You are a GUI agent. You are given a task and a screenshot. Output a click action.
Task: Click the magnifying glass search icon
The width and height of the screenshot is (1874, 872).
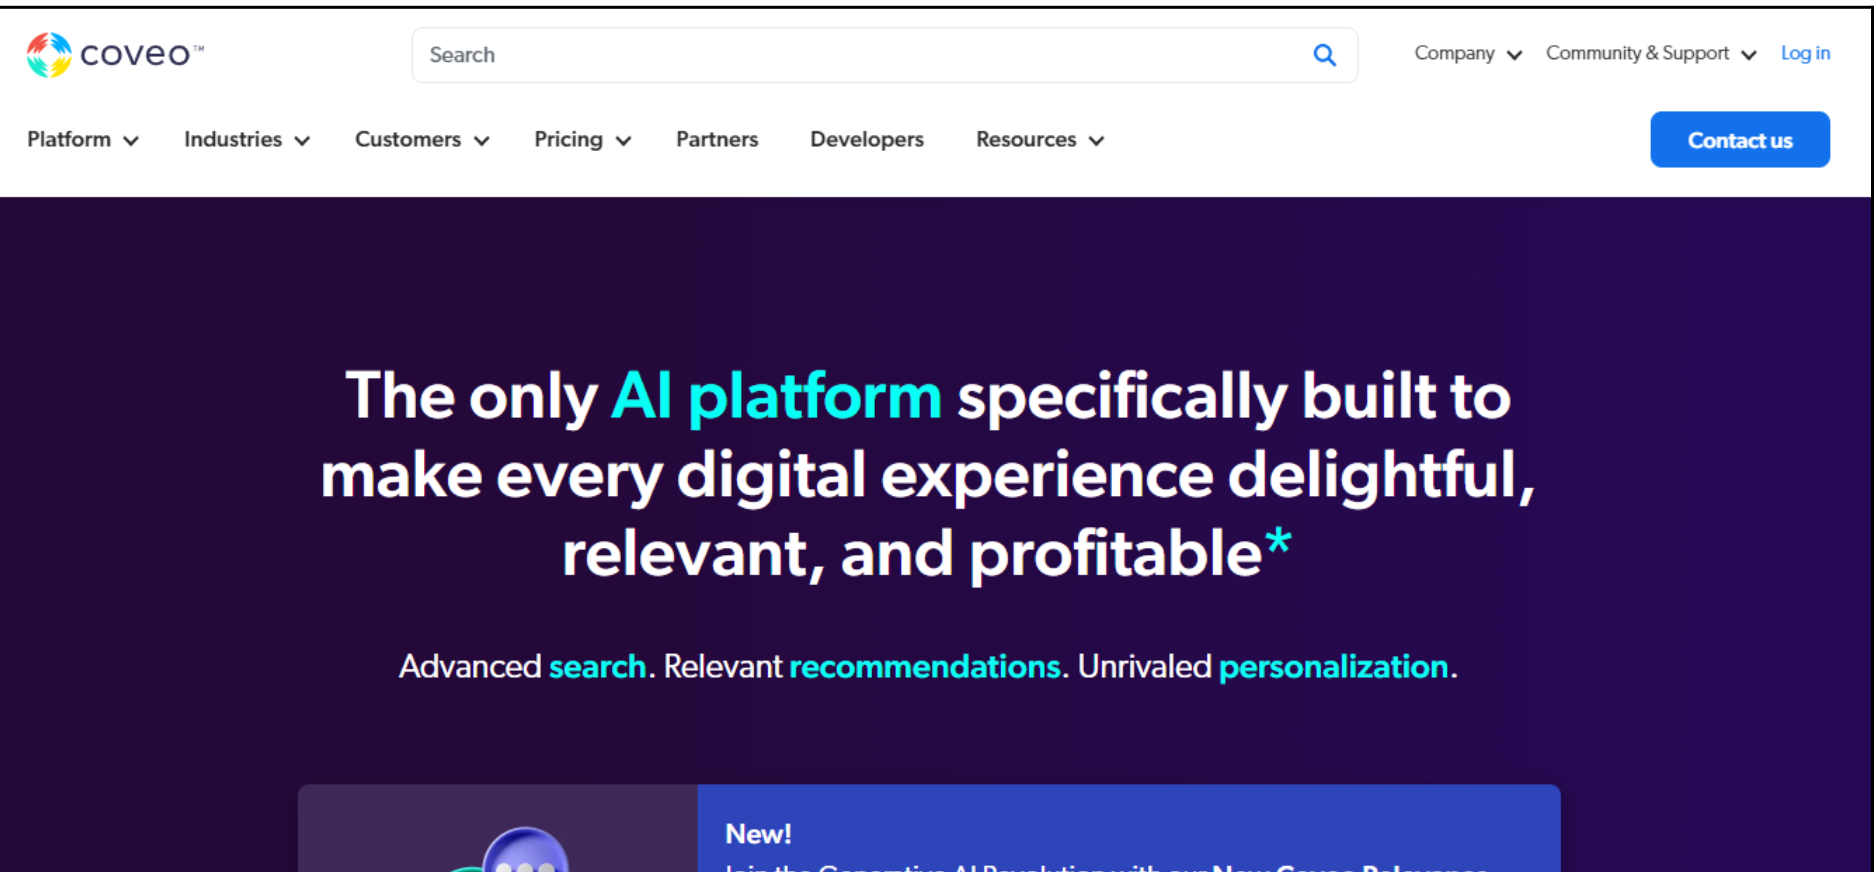1324,55
